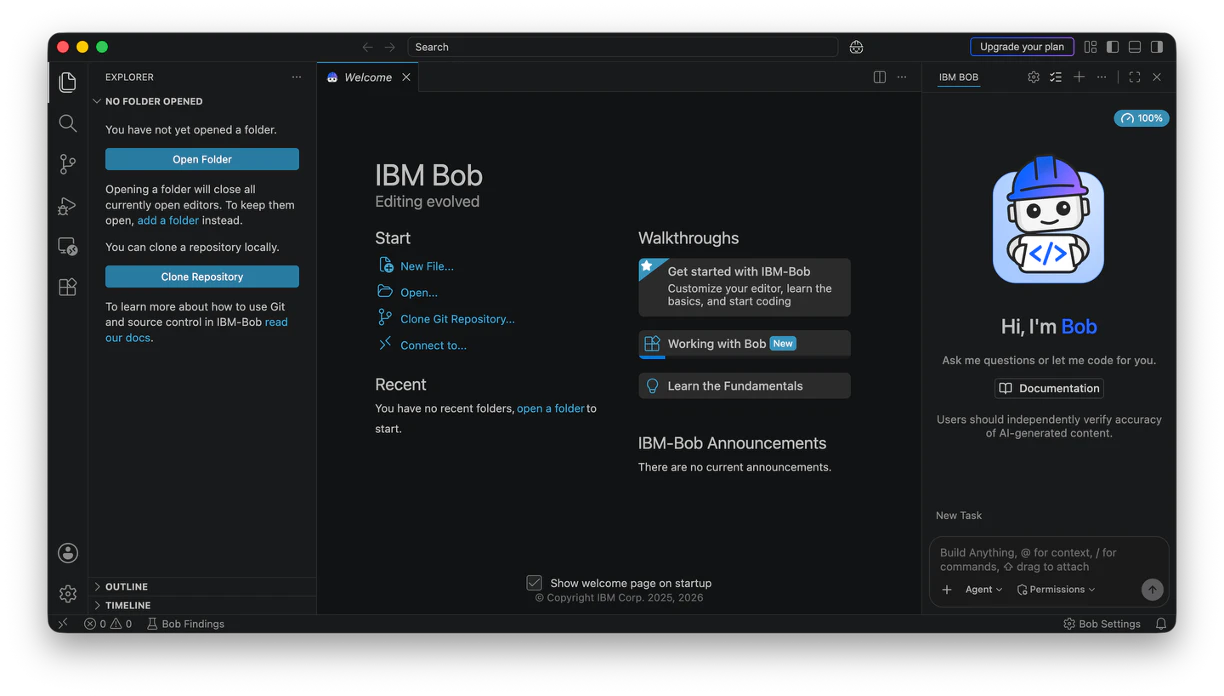Expand the Timeline section

pos(204,605)
